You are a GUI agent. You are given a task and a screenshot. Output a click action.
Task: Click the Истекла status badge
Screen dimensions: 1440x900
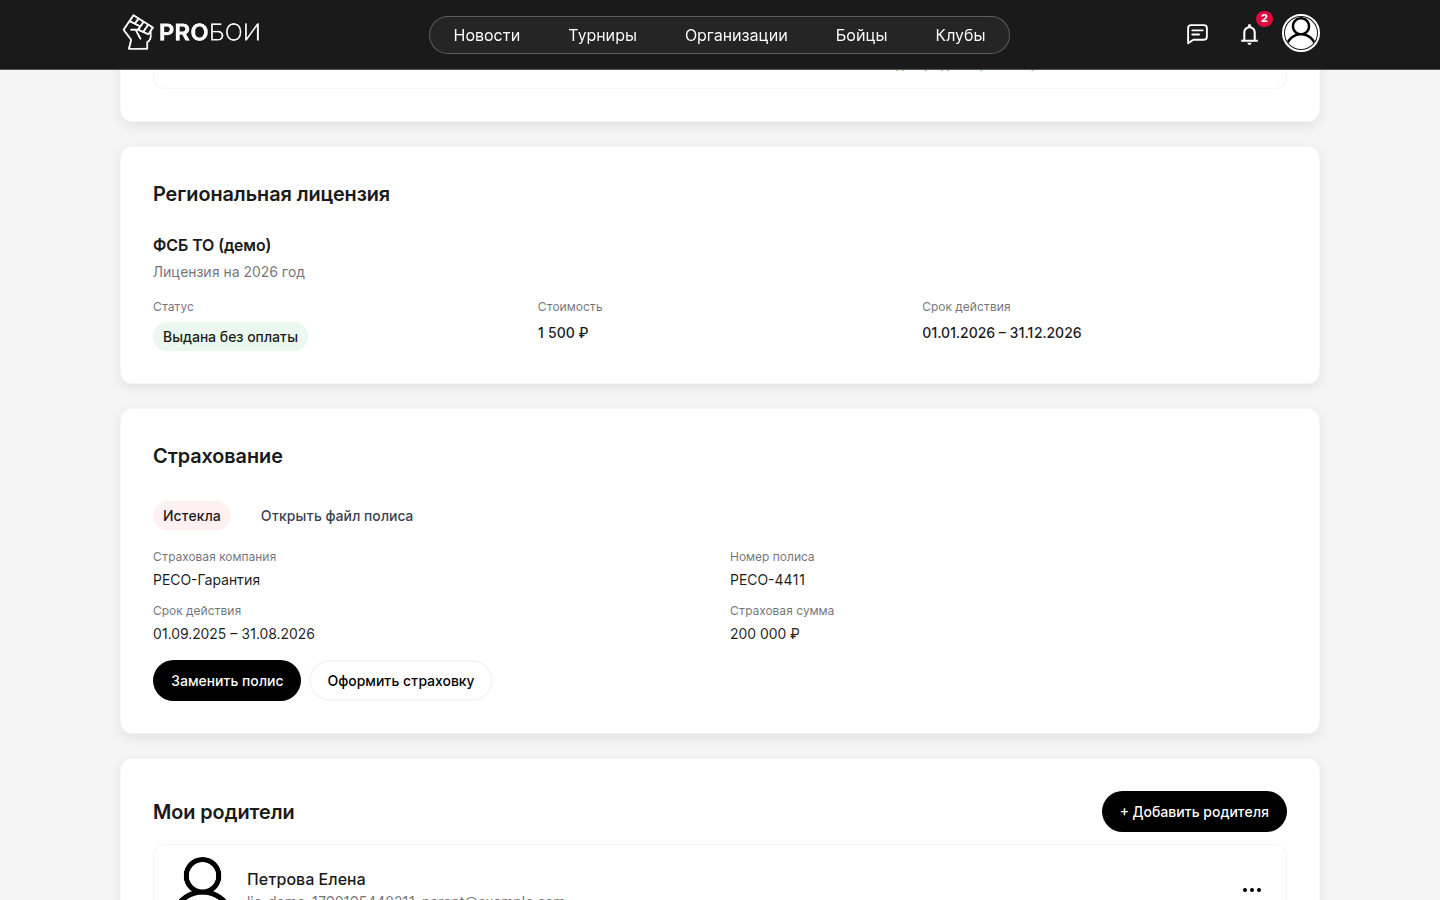pos(192,516)
